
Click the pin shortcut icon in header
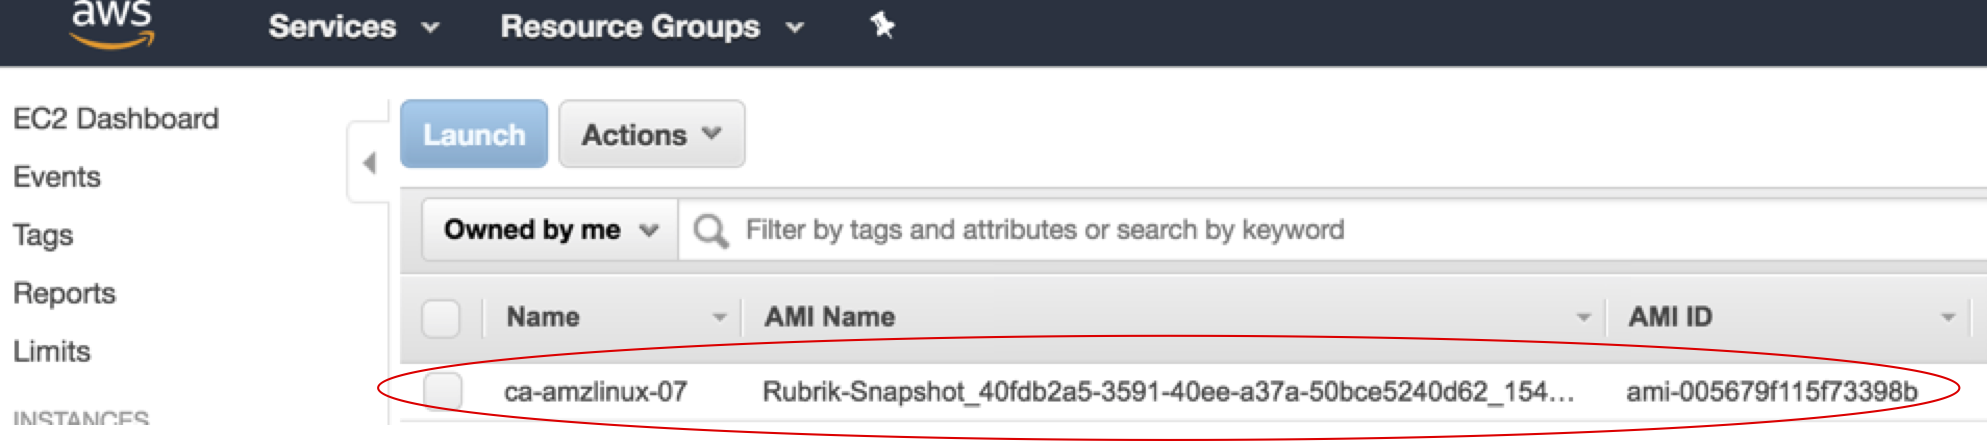[882, 25]
